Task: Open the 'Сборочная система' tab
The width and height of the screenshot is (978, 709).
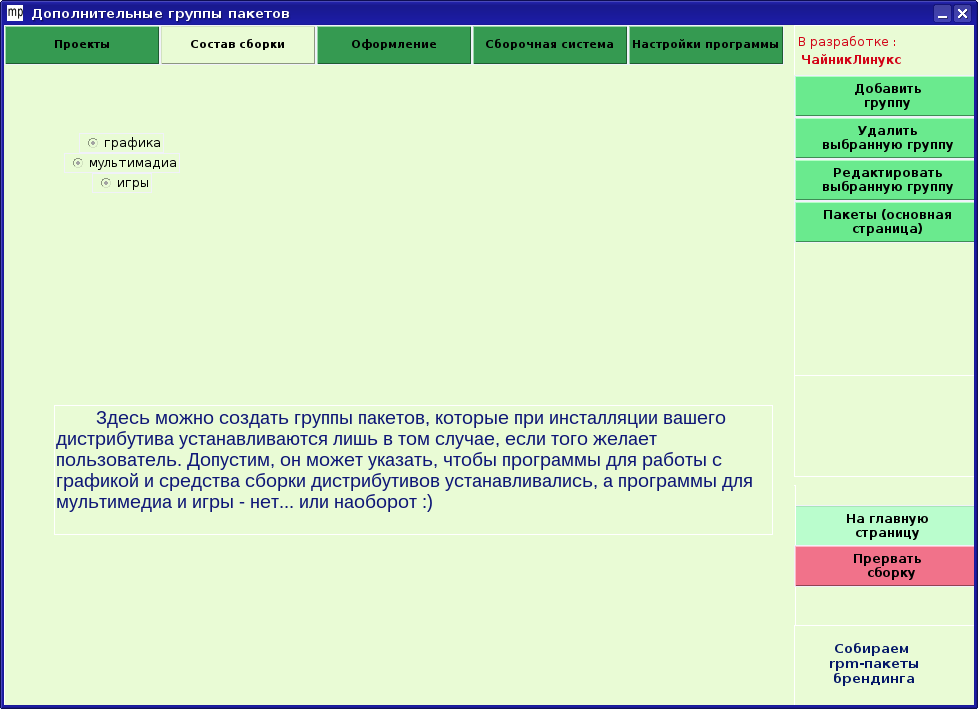Action: (x=550, y=45)
